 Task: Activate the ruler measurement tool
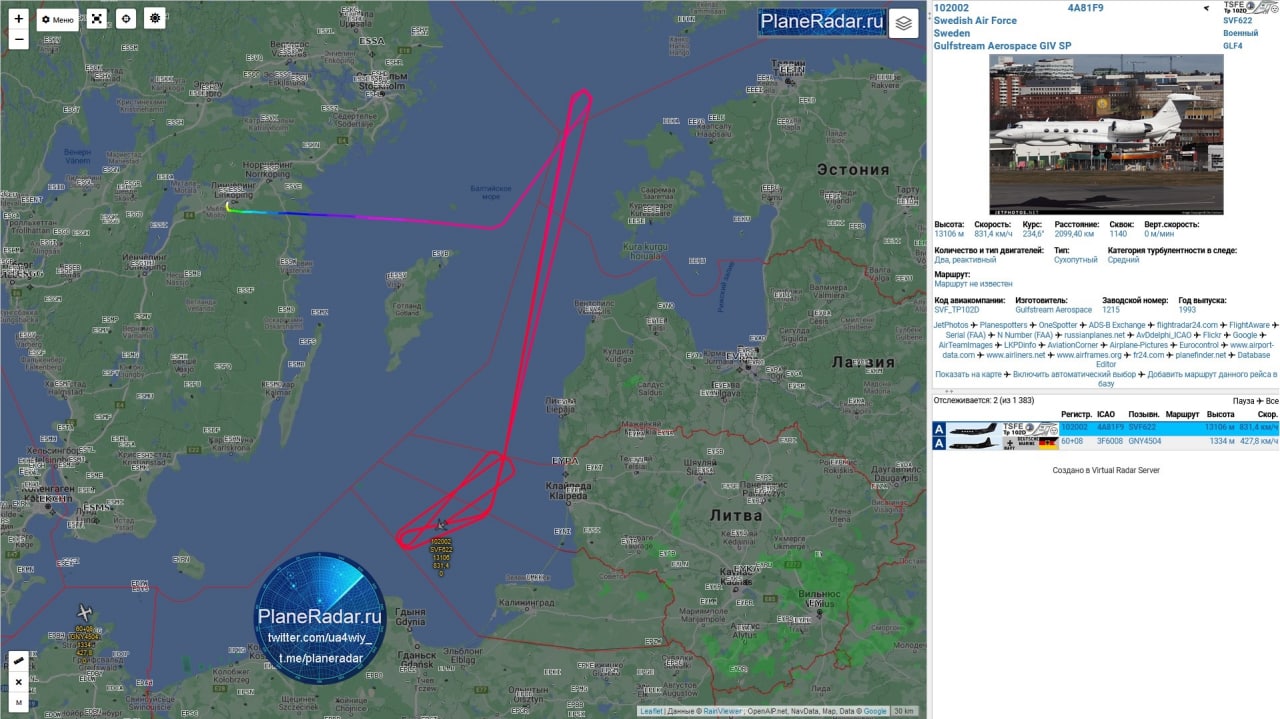pyautogui.click(x=19, y=661)
